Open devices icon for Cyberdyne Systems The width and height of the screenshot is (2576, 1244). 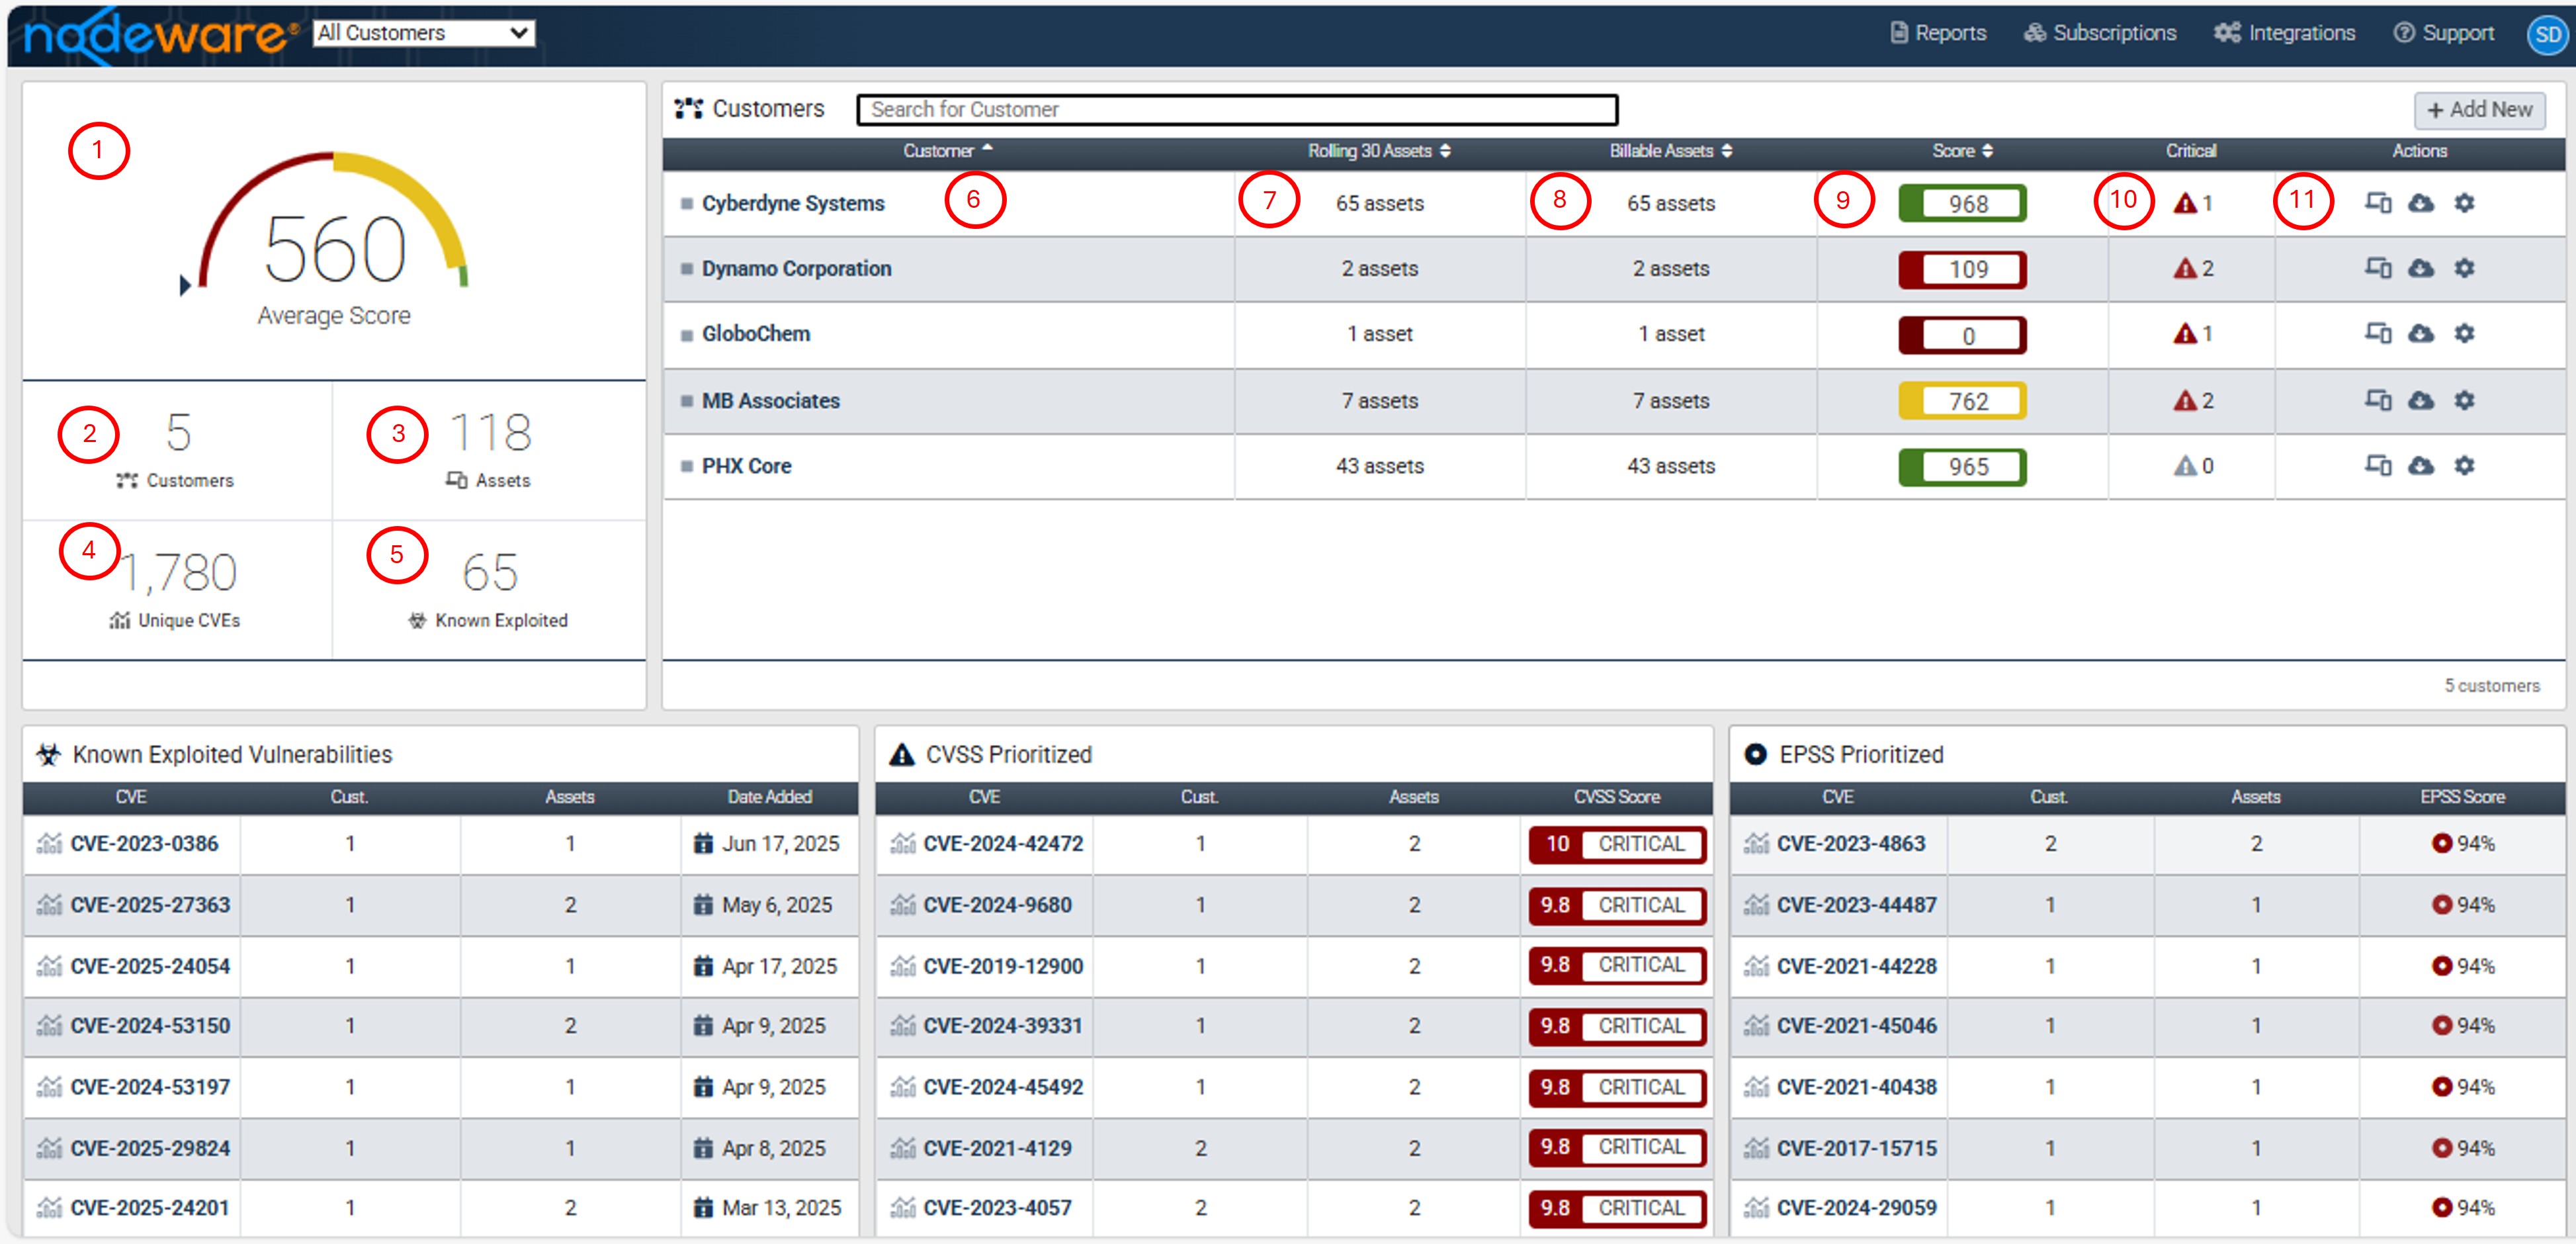click(2377, 203)
